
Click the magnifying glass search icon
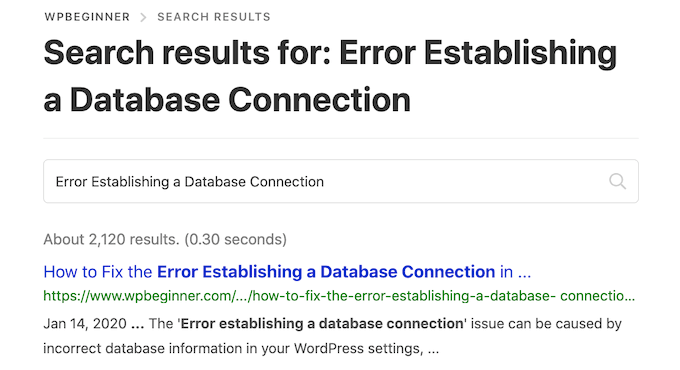617,181
